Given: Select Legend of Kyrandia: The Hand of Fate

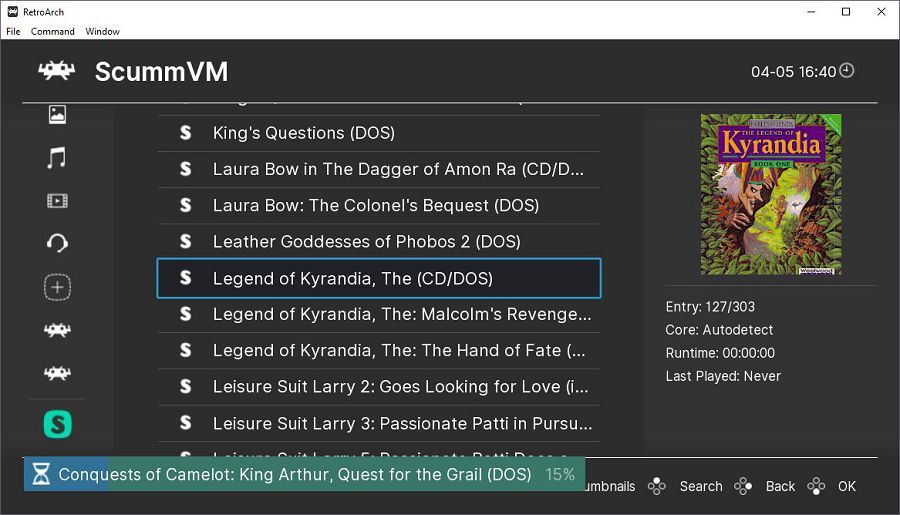Looking at the screenshot, I should [x=379, y=351].
